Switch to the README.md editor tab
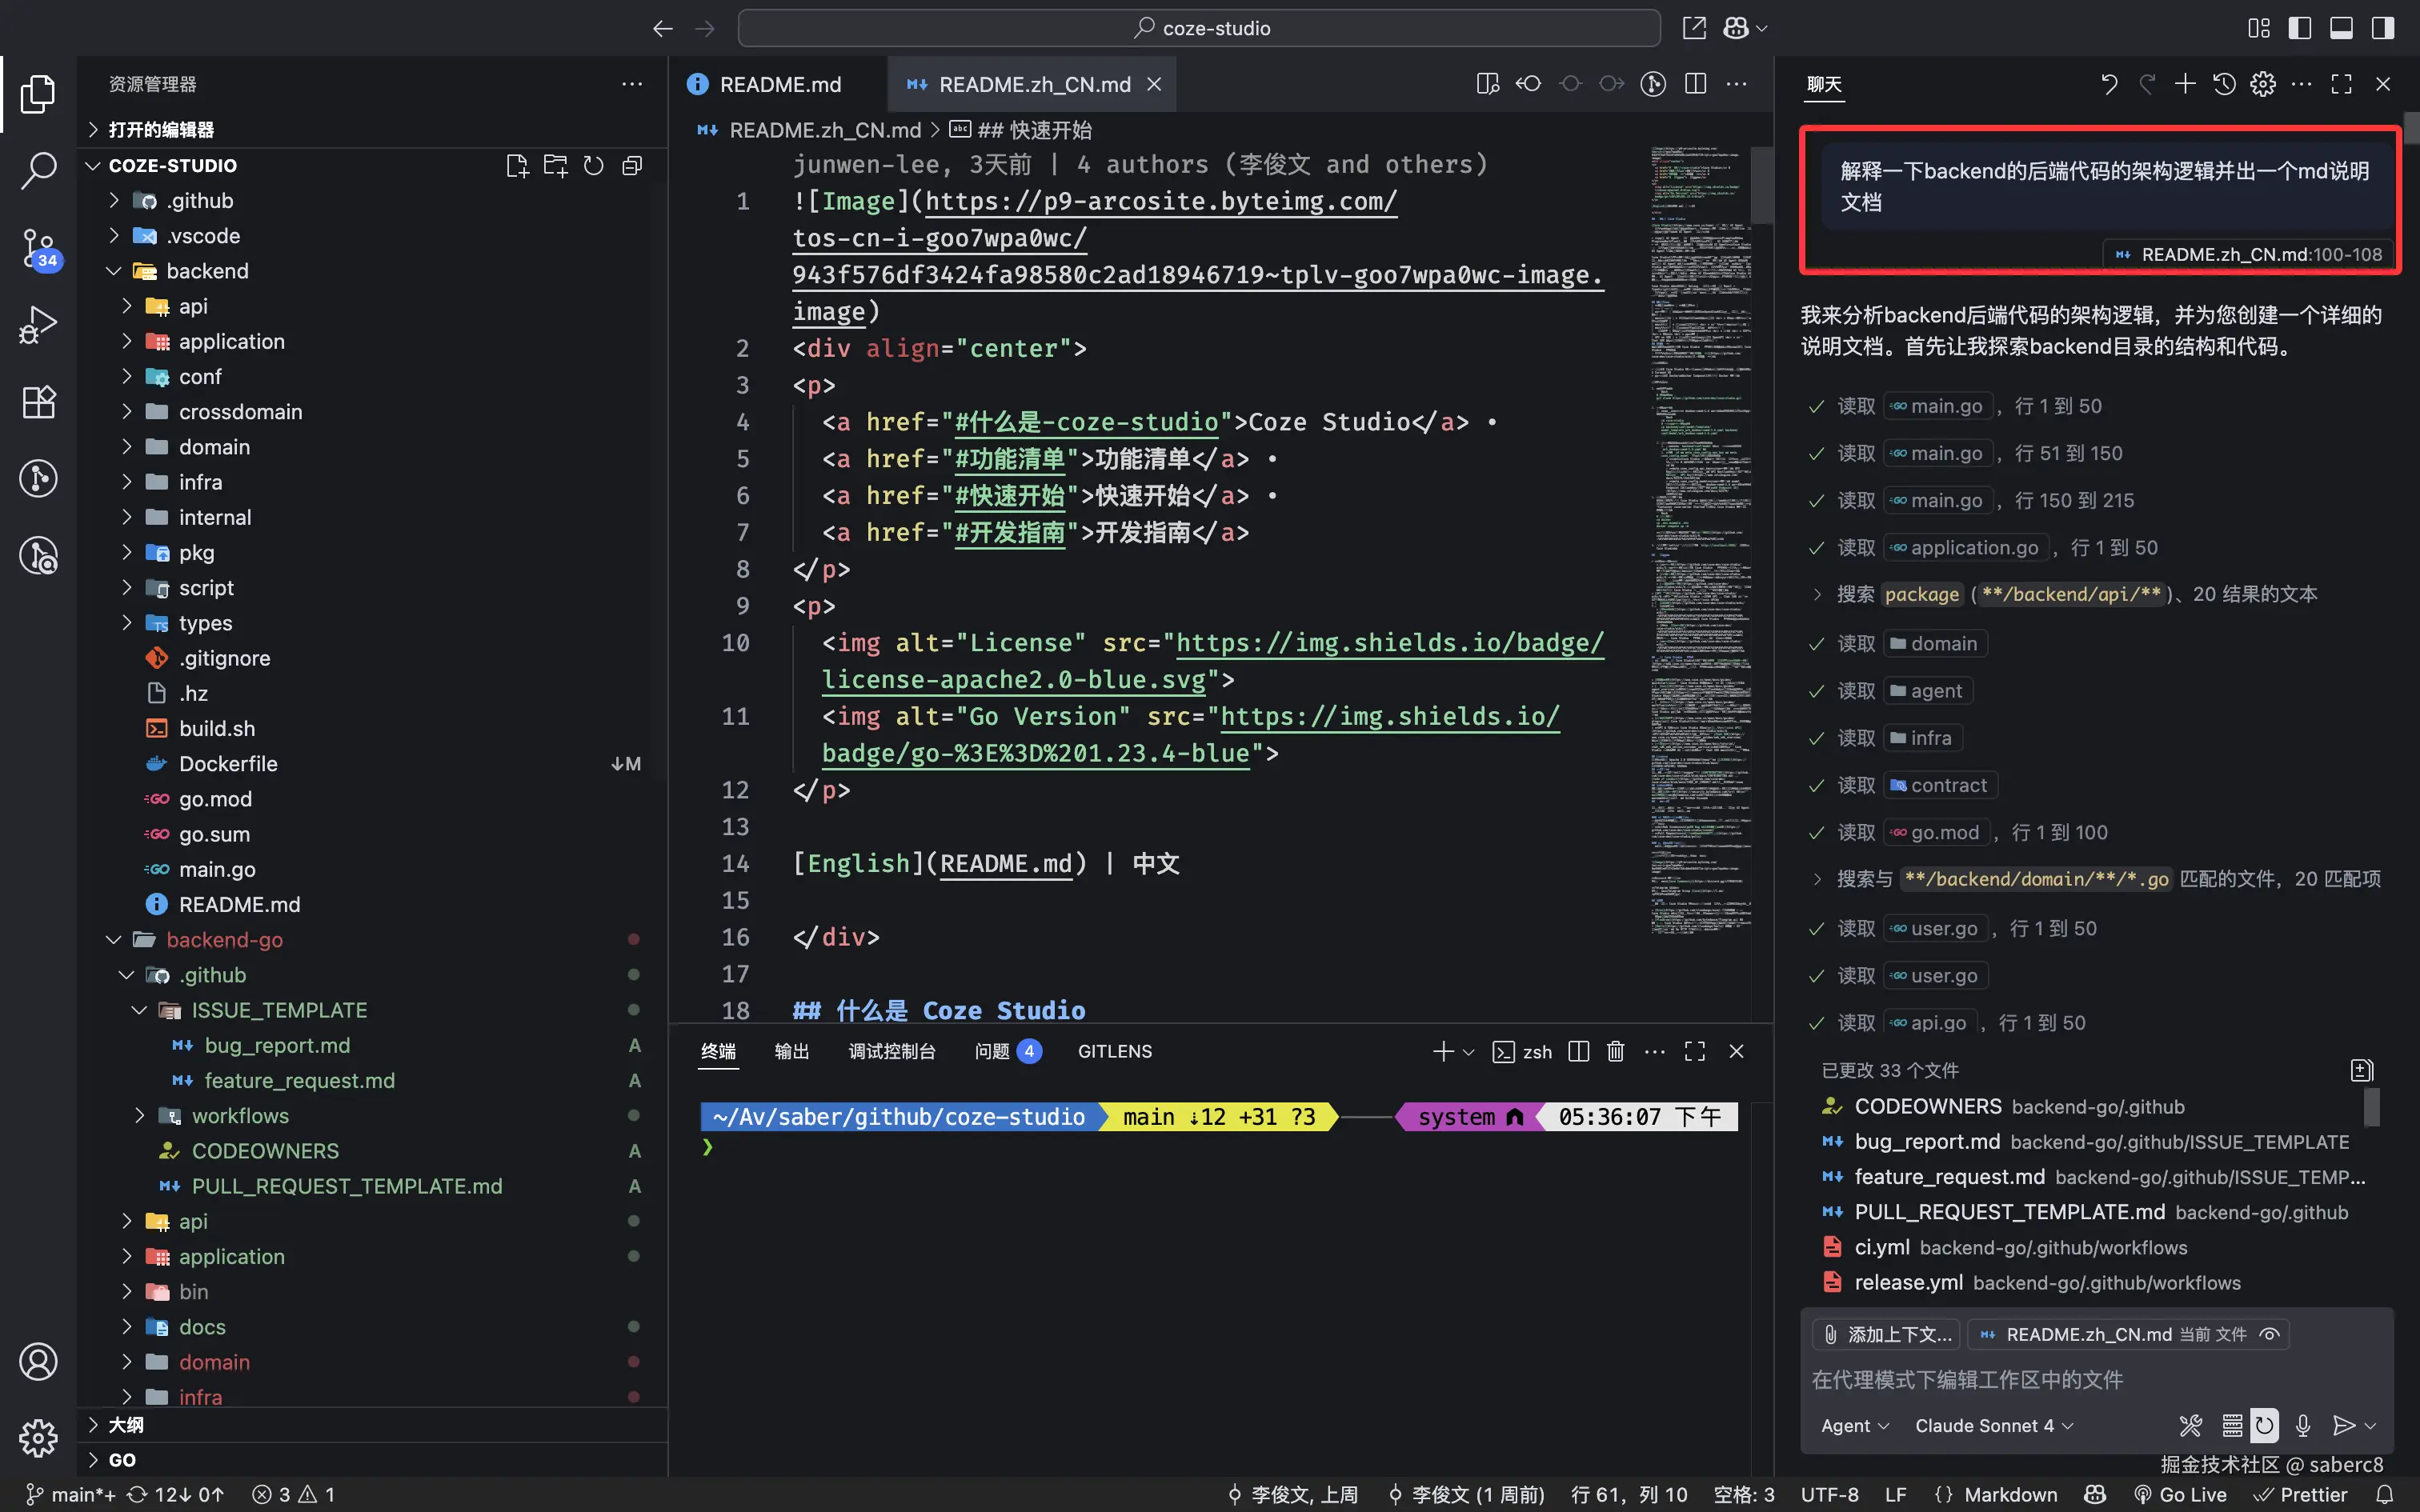The image size is (2420, 1512). [779, 85]
